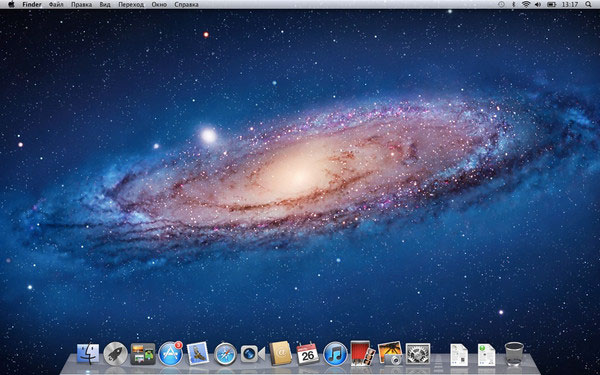Open the Trash in the Dock
This screenshot has height=375, width=600.
pyautogui.click(x=514, y=354)
